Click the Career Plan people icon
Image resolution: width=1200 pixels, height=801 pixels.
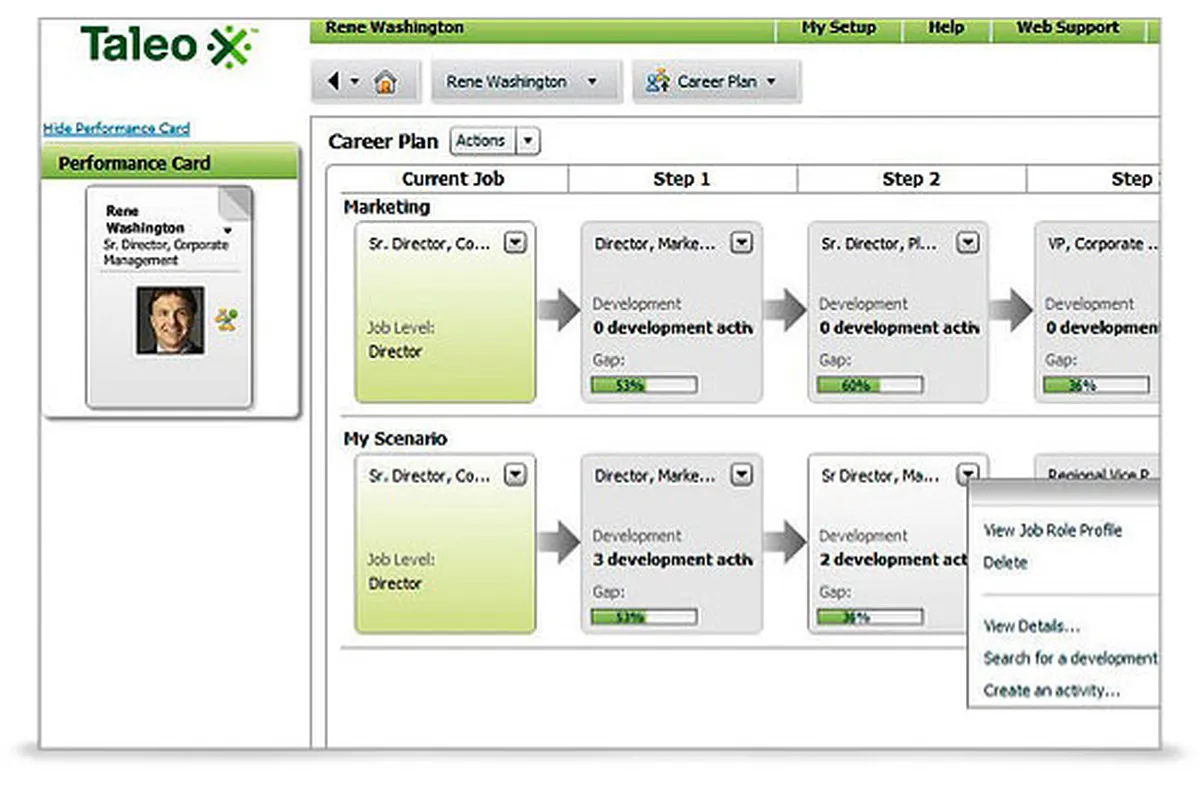pyautogui.click(x=657, y=82)
